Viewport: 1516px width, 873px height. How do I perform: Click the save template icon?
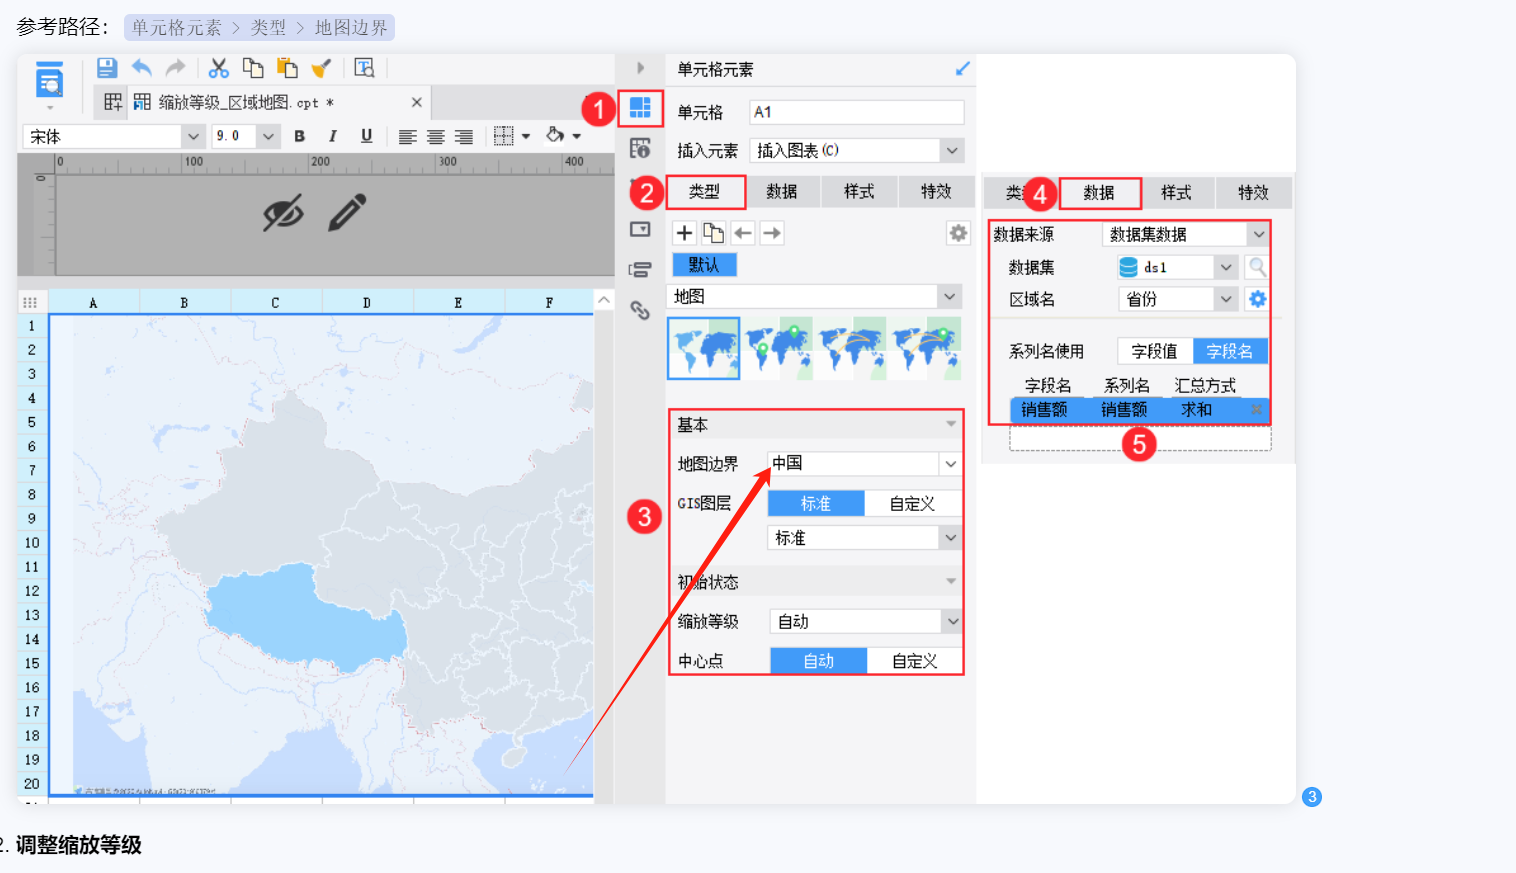click(107, 68)
